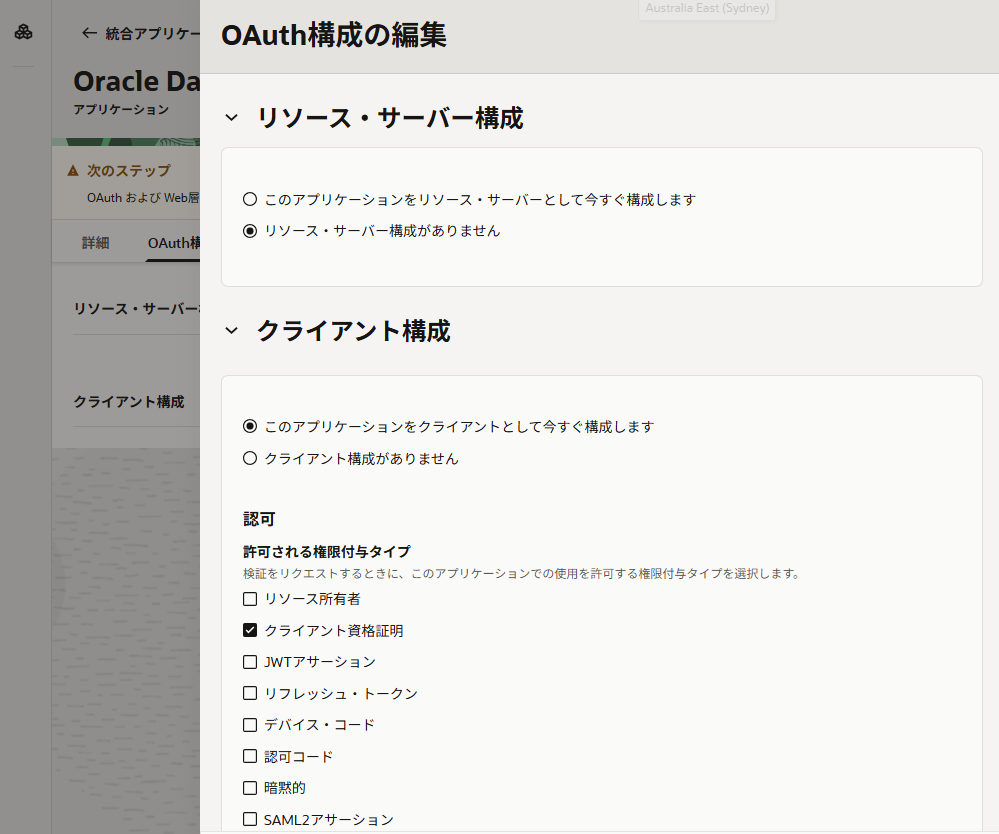Collapse the リソース・サーバー構成 section
The width and height of the screenshot is (999, 834).
[x=231, y=115]
